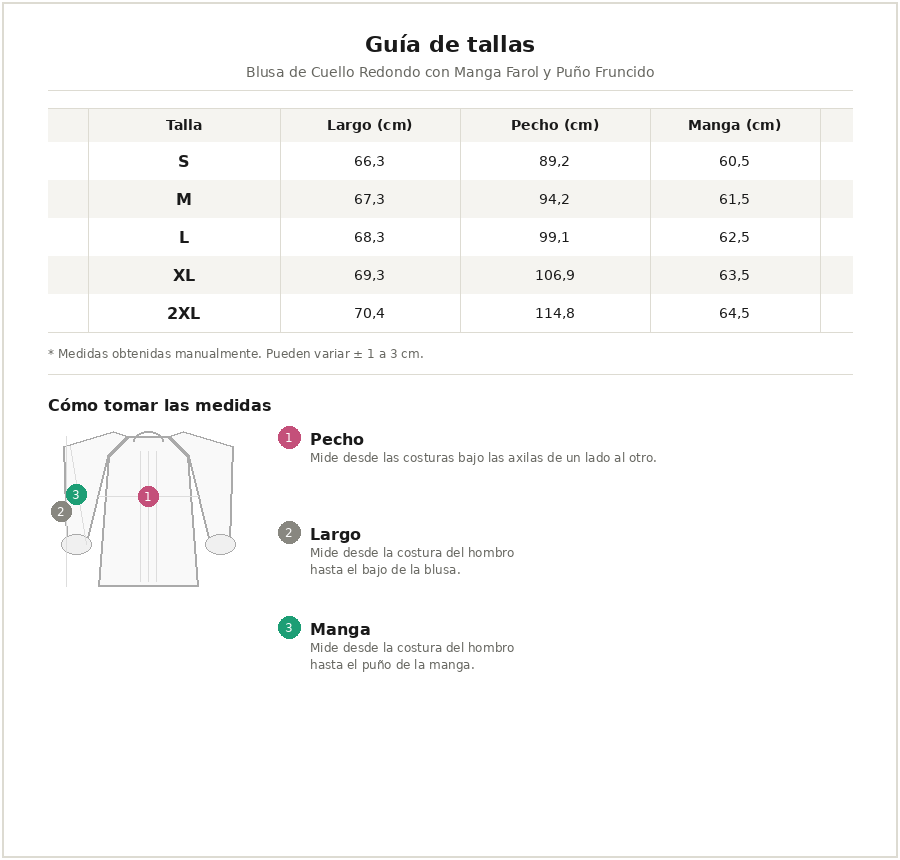Click the "Cómo tomar las medidas" heading
This screenshot has height=860, width=900.
coord(160,406)
